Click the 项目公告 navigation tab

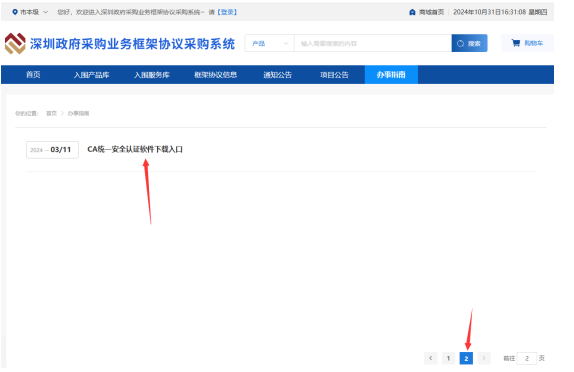coord(334,75)
